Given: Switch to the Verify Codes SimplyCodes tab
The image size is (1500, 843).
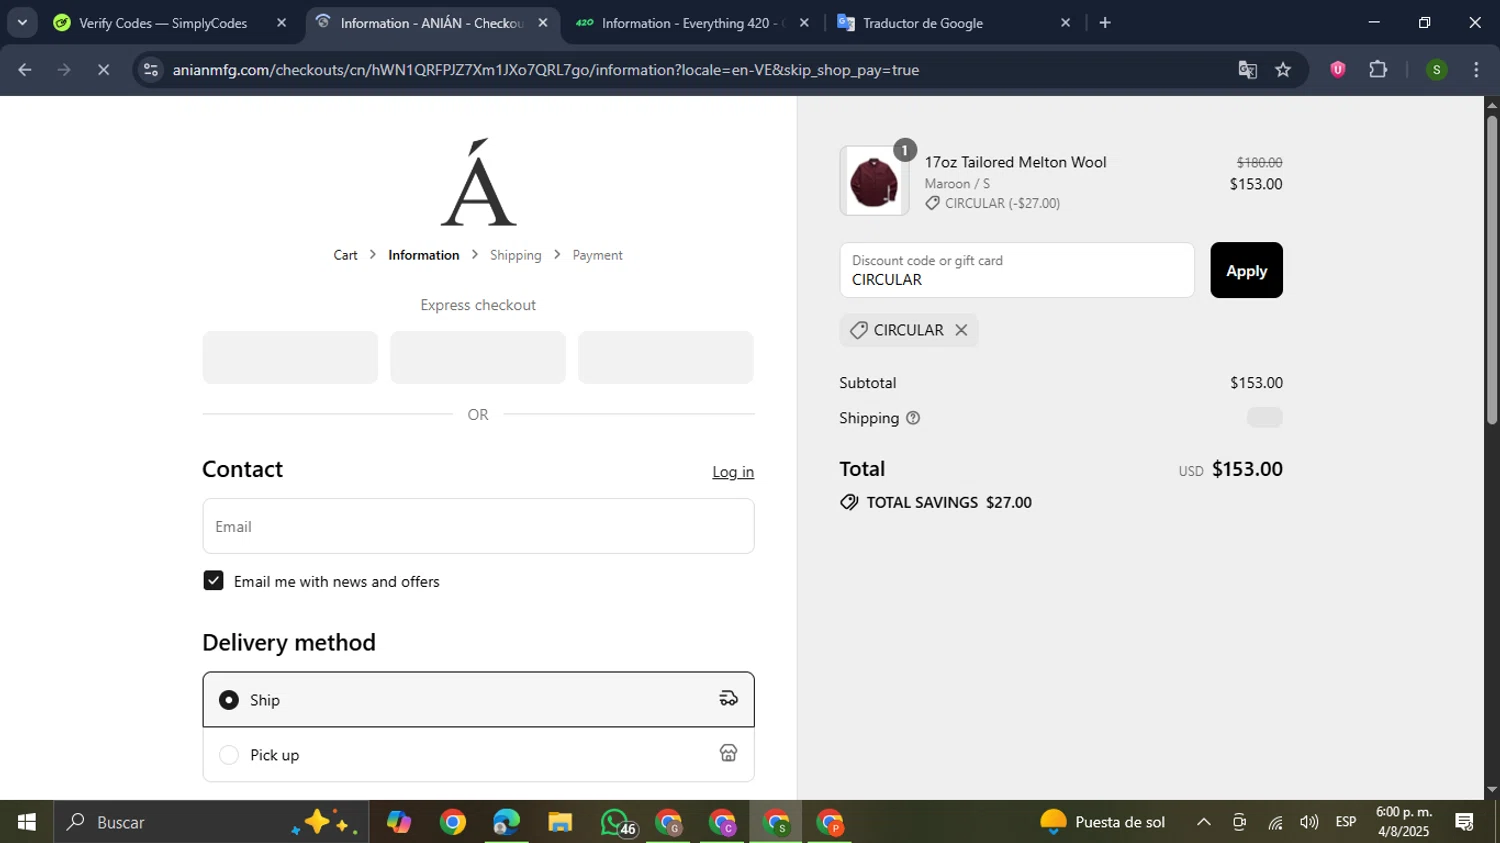Looking at the screenshot, I should [x=162, y=22].
